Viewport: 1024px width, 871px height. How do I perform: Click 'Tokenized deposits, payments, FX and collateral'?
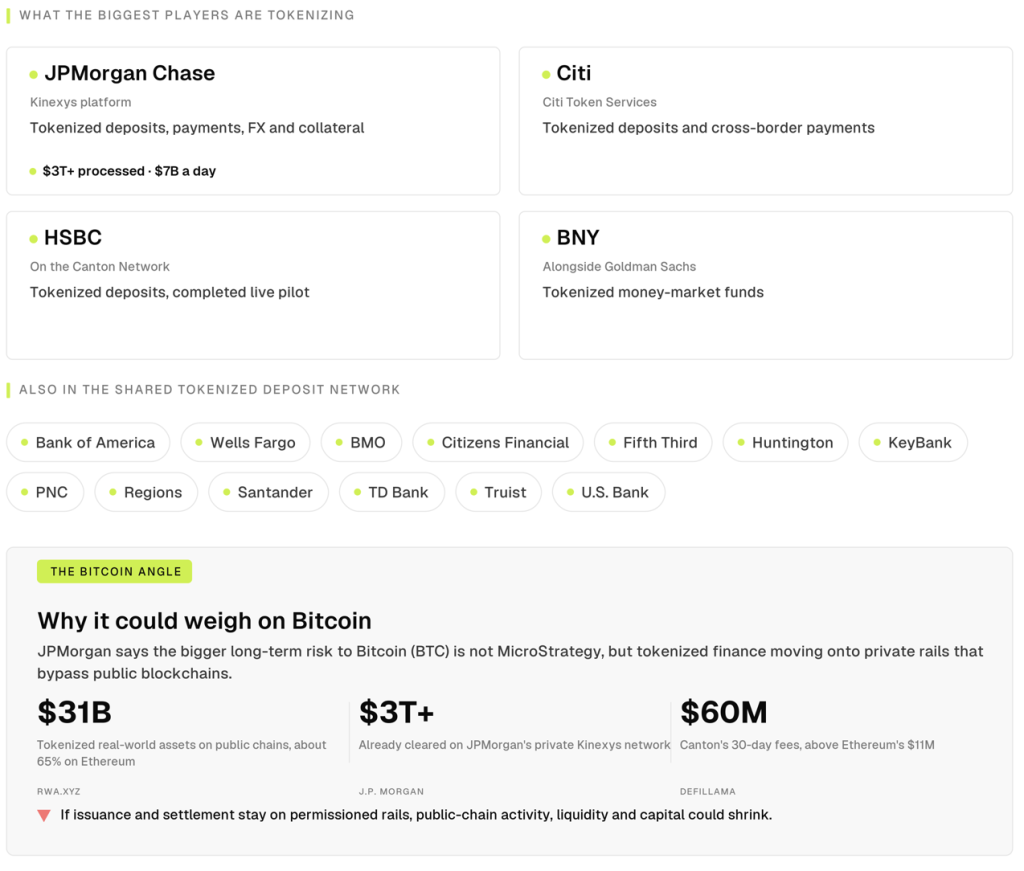197,128
